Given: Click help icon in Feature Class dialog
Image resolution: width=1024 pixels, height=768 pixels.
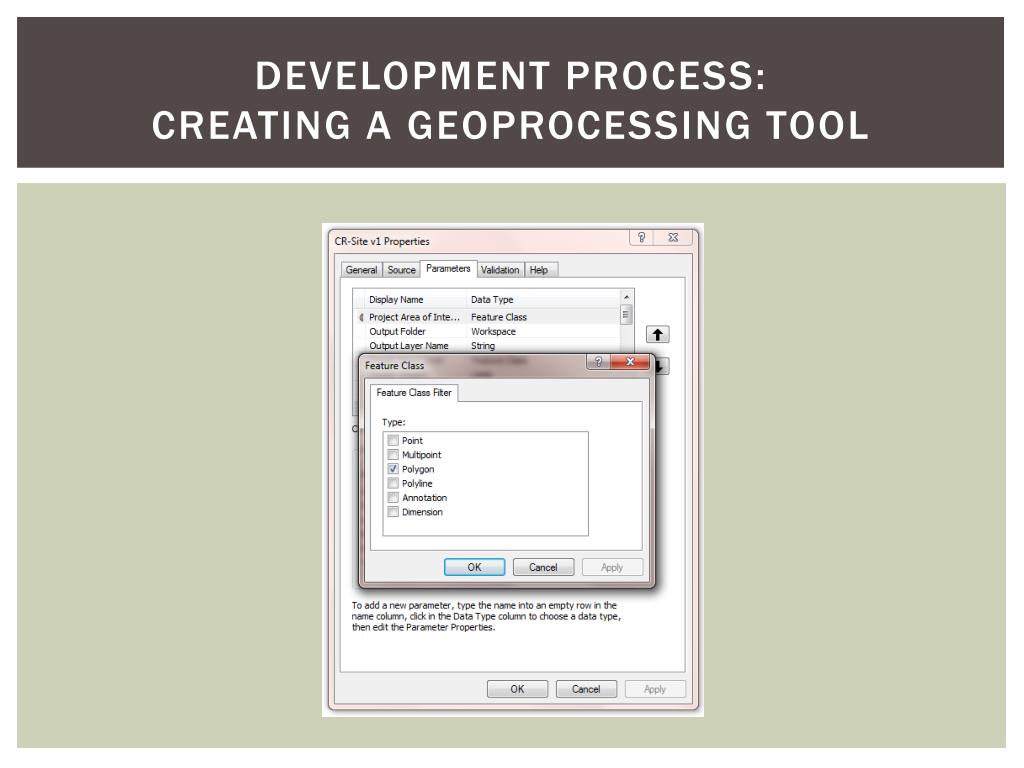Looking at the screenshot, I should (x=598, y=362).
